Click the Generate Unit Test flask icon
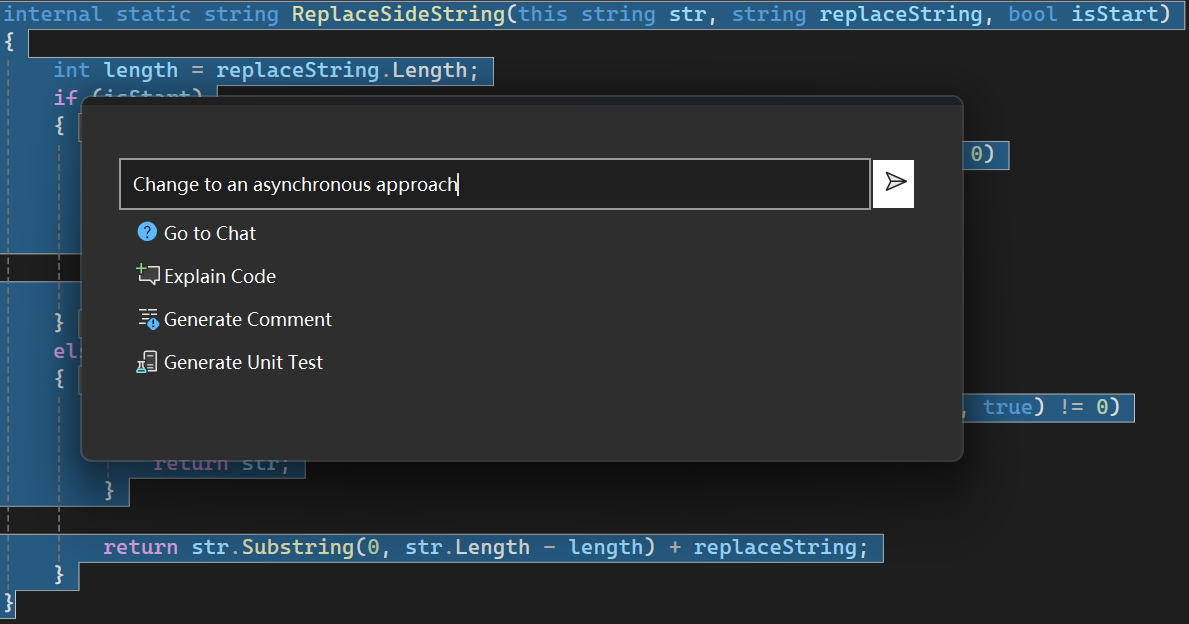The image size is (1189, 624). click(147, 362)
